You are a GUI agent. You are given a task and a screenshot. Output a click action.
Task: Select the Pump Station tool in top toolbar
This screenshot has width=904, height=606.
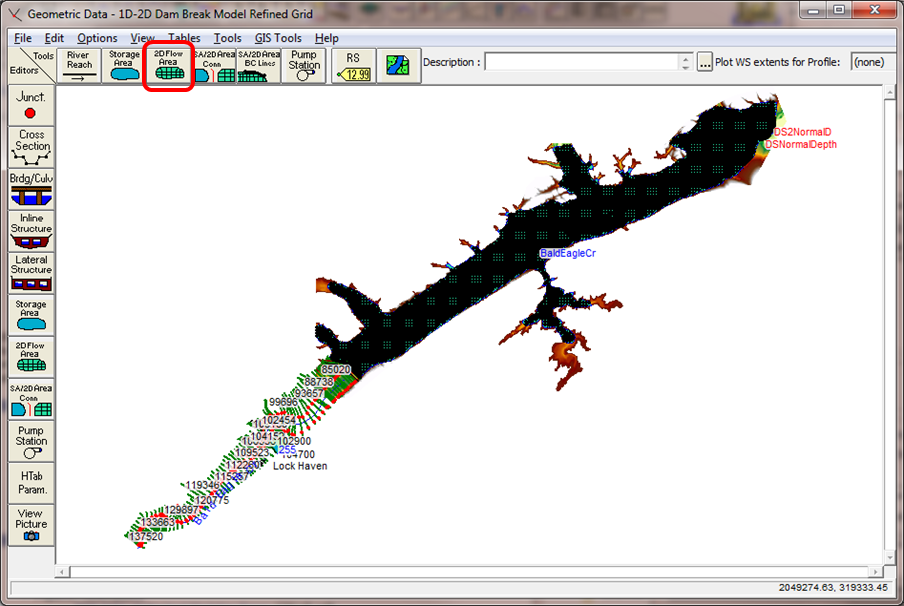304,66
